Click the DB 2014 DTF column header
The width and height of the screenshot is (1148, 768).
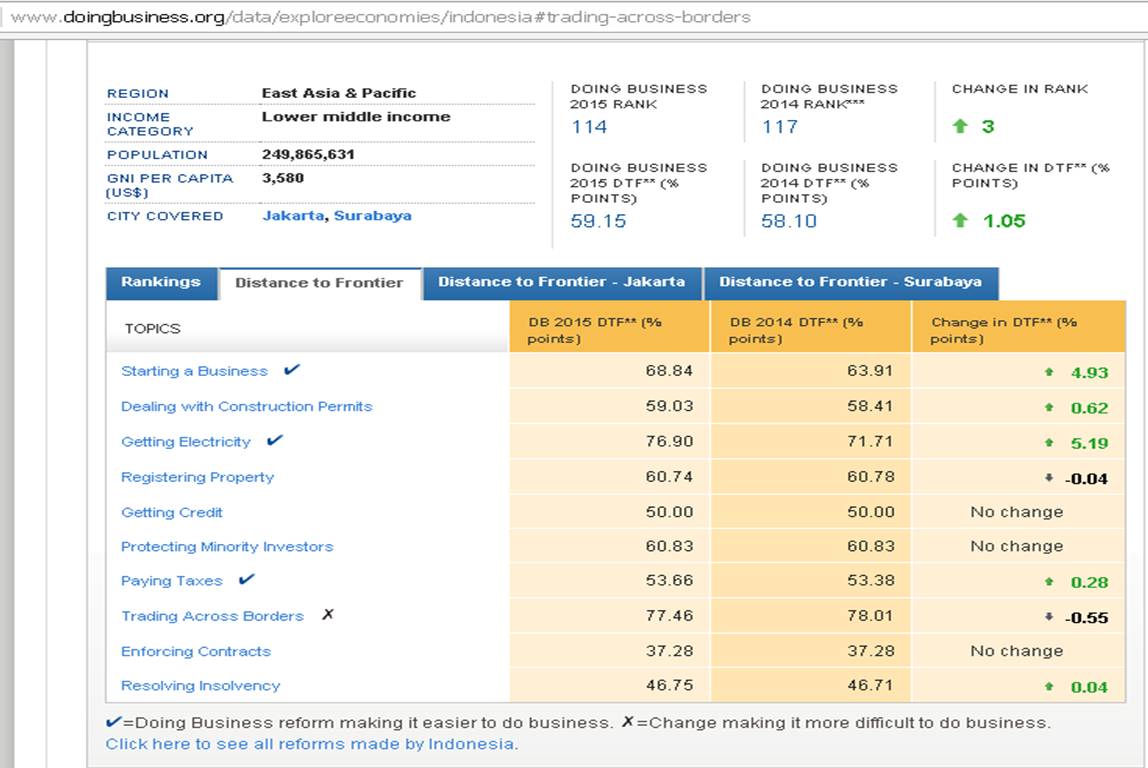[x=810, y=327]
